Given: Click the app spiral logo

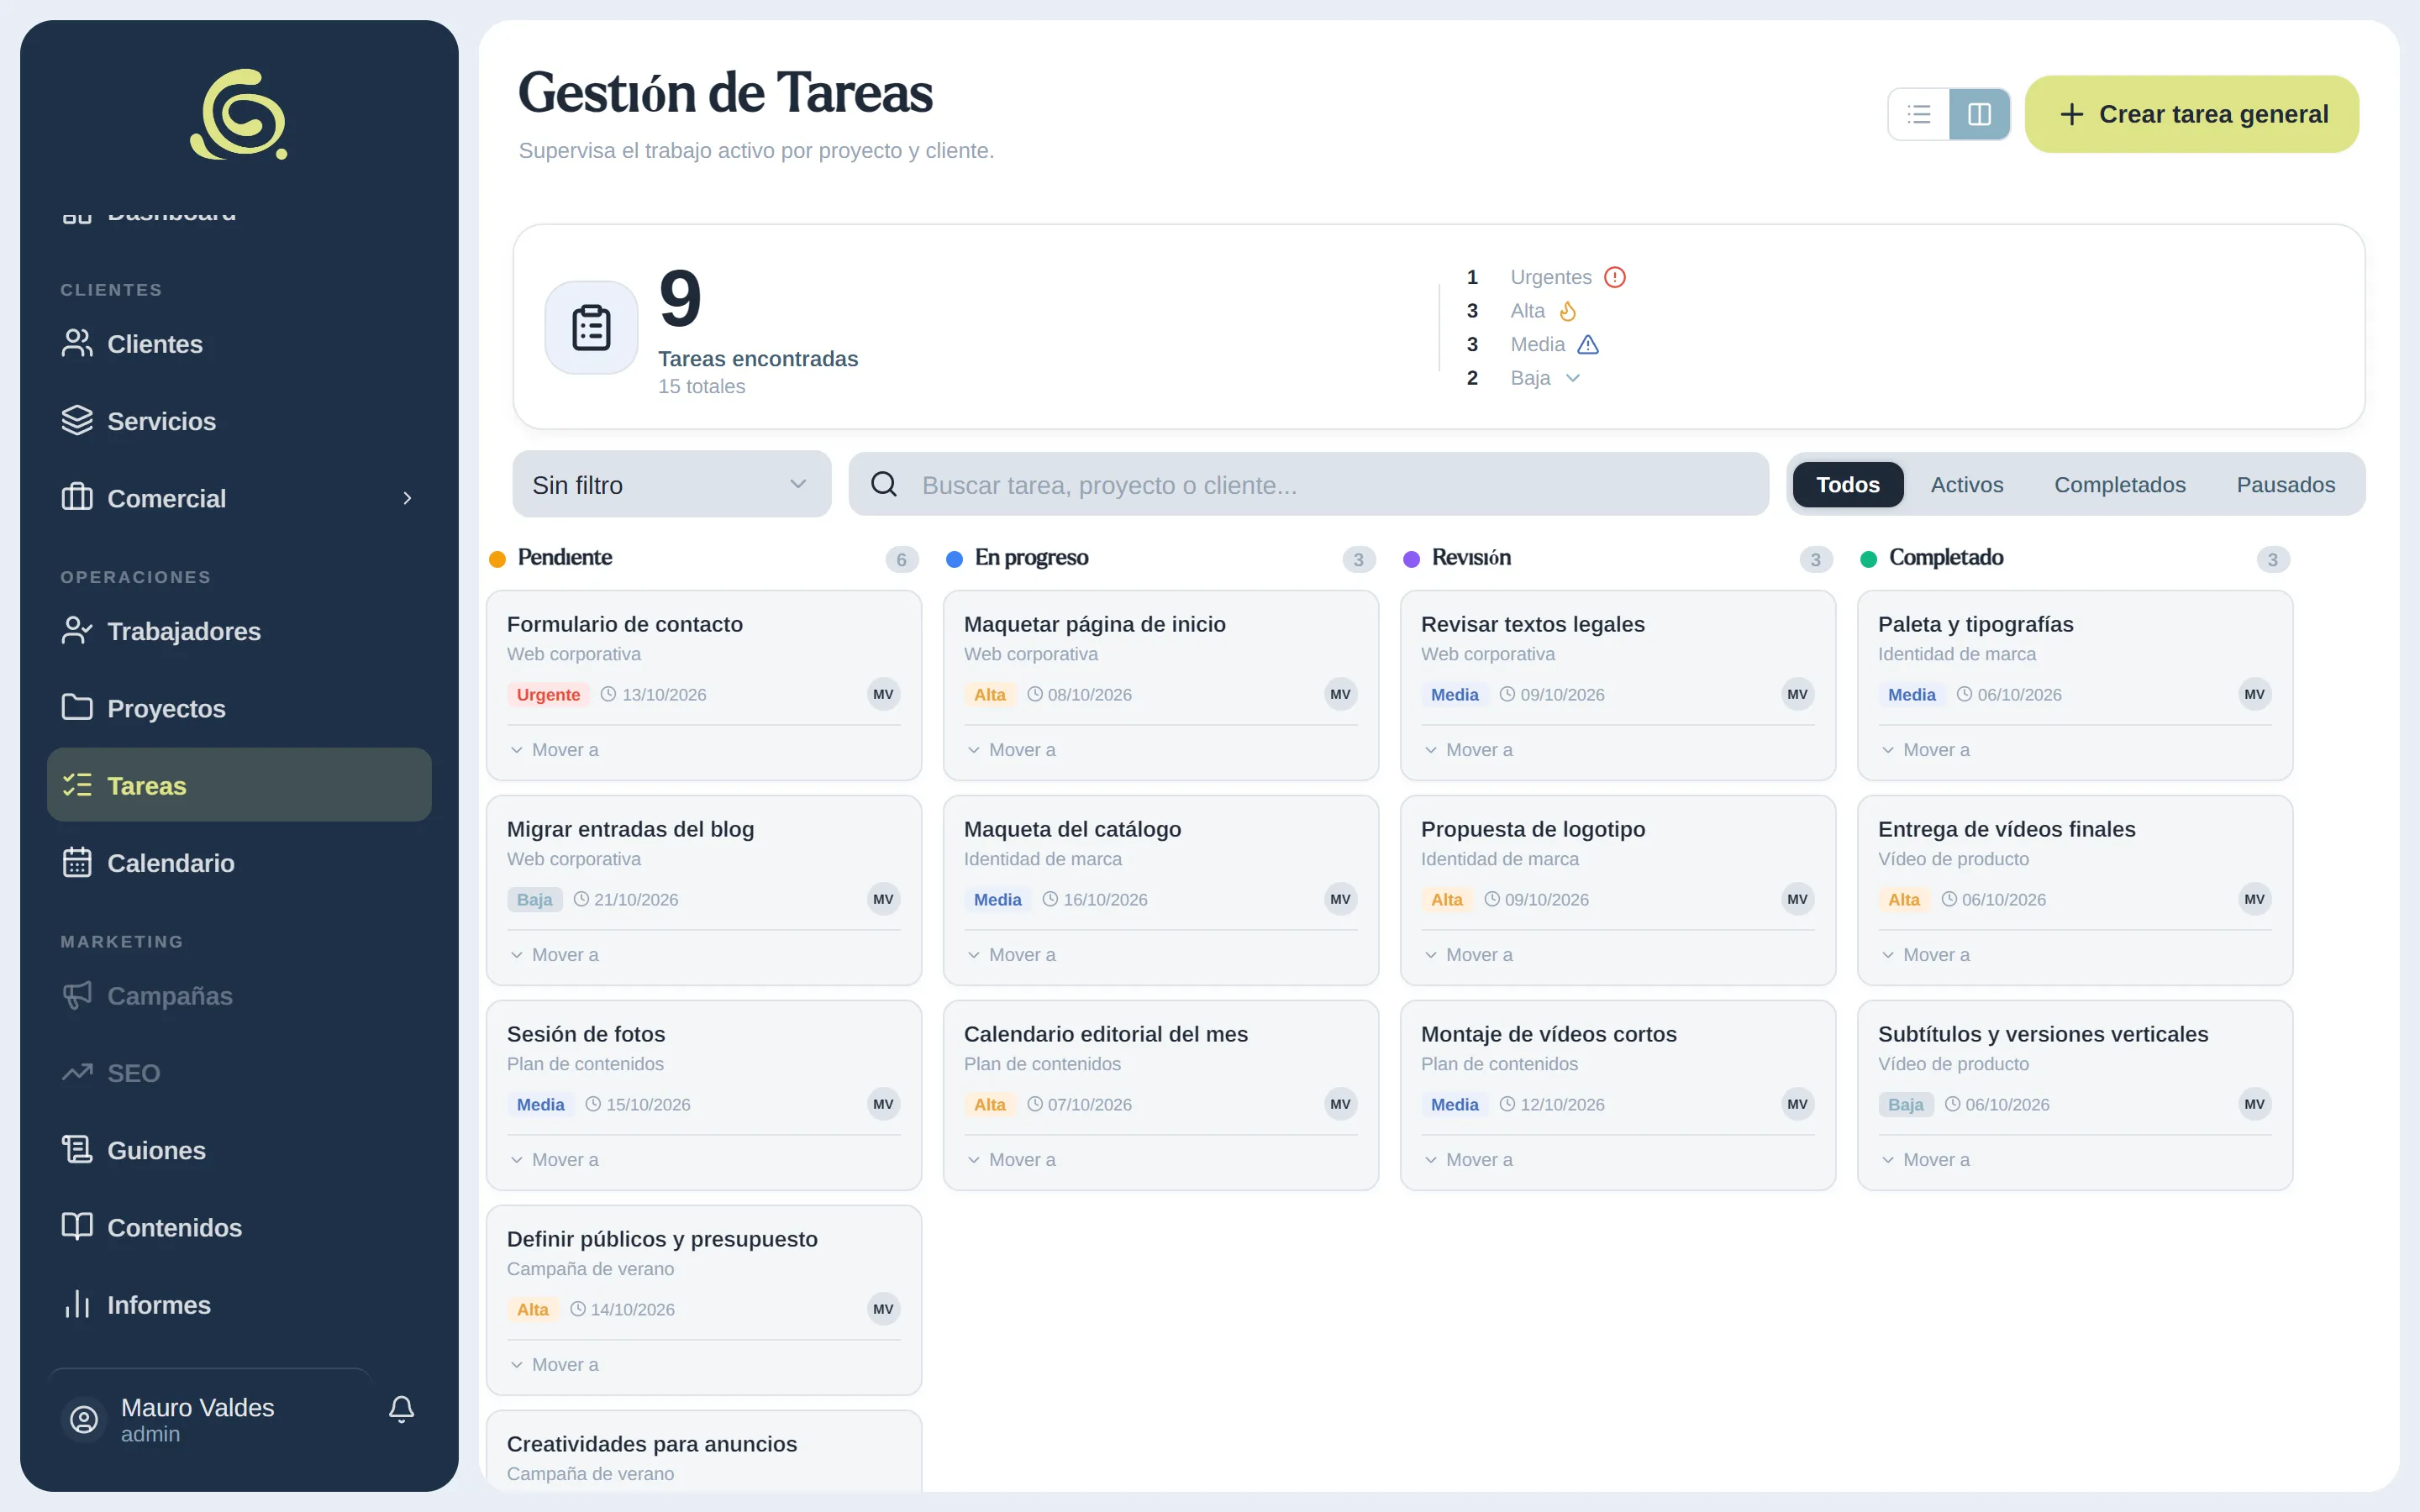Looking at the screenshot, I should point(239,114).
